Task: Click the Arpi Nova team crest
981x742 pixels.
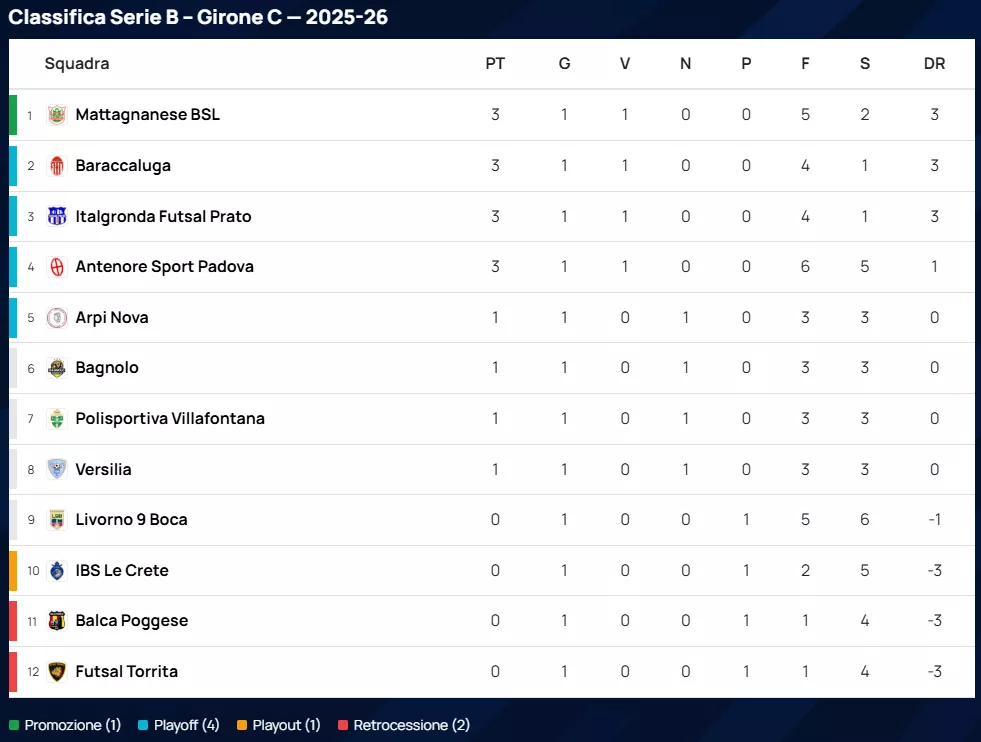Action: click(57, 318)
